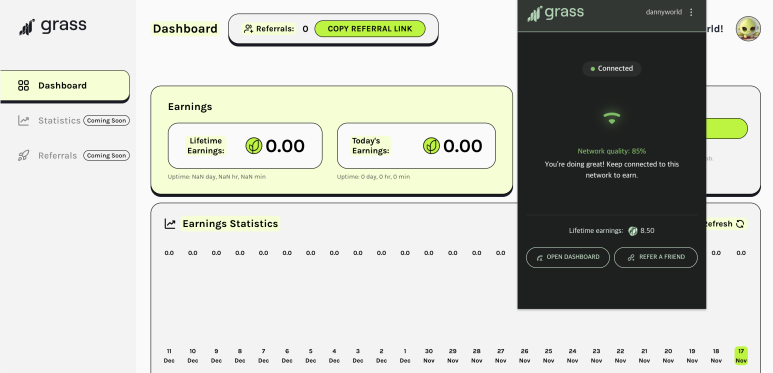Click the refresh arrows icon
This screenshot has height=373, width=773.
click(740, 224)
